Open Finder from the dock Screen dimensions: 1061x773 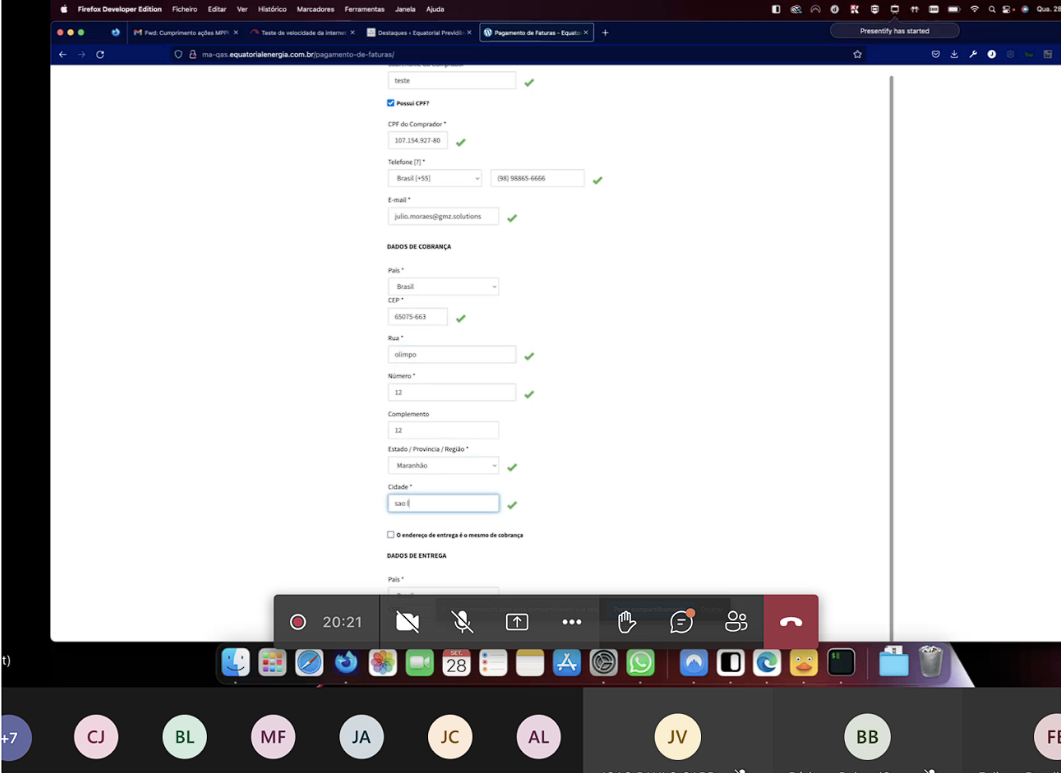pos(235,662)
